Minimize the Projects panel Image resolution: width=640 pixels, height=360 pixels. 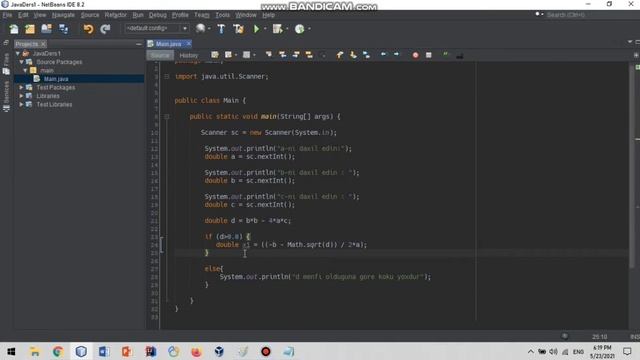tap(139, 44)
